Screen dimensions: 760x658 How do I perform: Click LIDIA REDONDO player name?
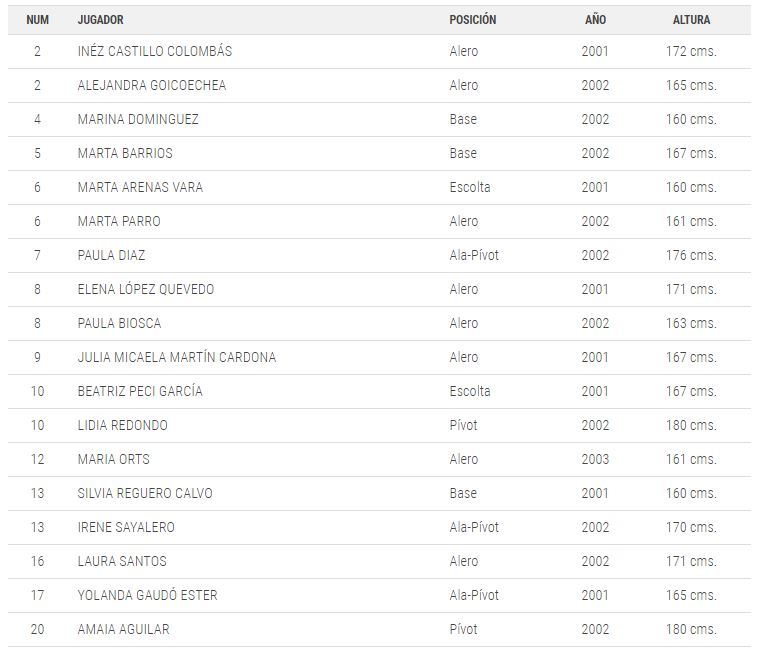click(x=123, y=425)
